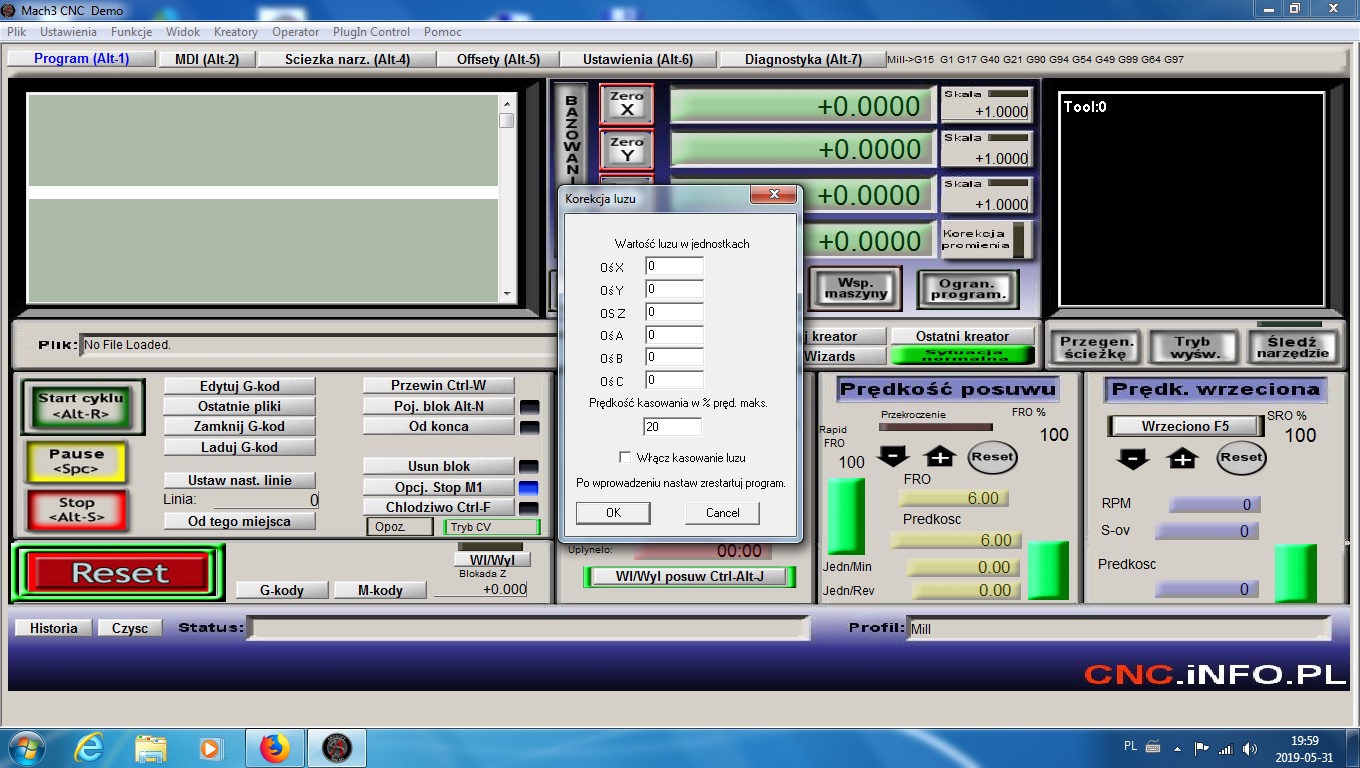Click the Oś C backlash input field

tap(674, 381)
